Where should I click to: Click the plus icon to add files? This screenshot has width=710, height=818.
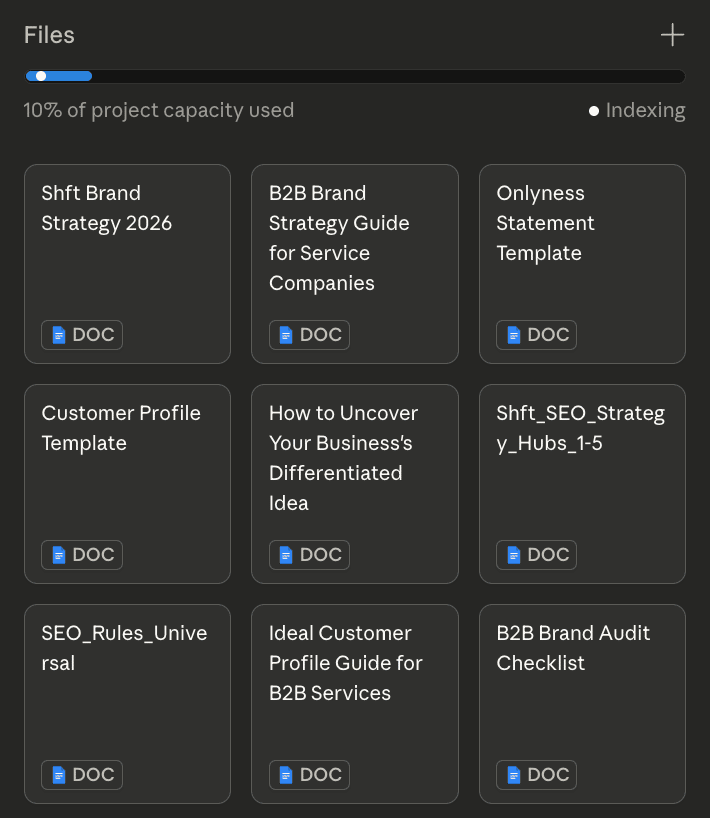pos(672,35)
